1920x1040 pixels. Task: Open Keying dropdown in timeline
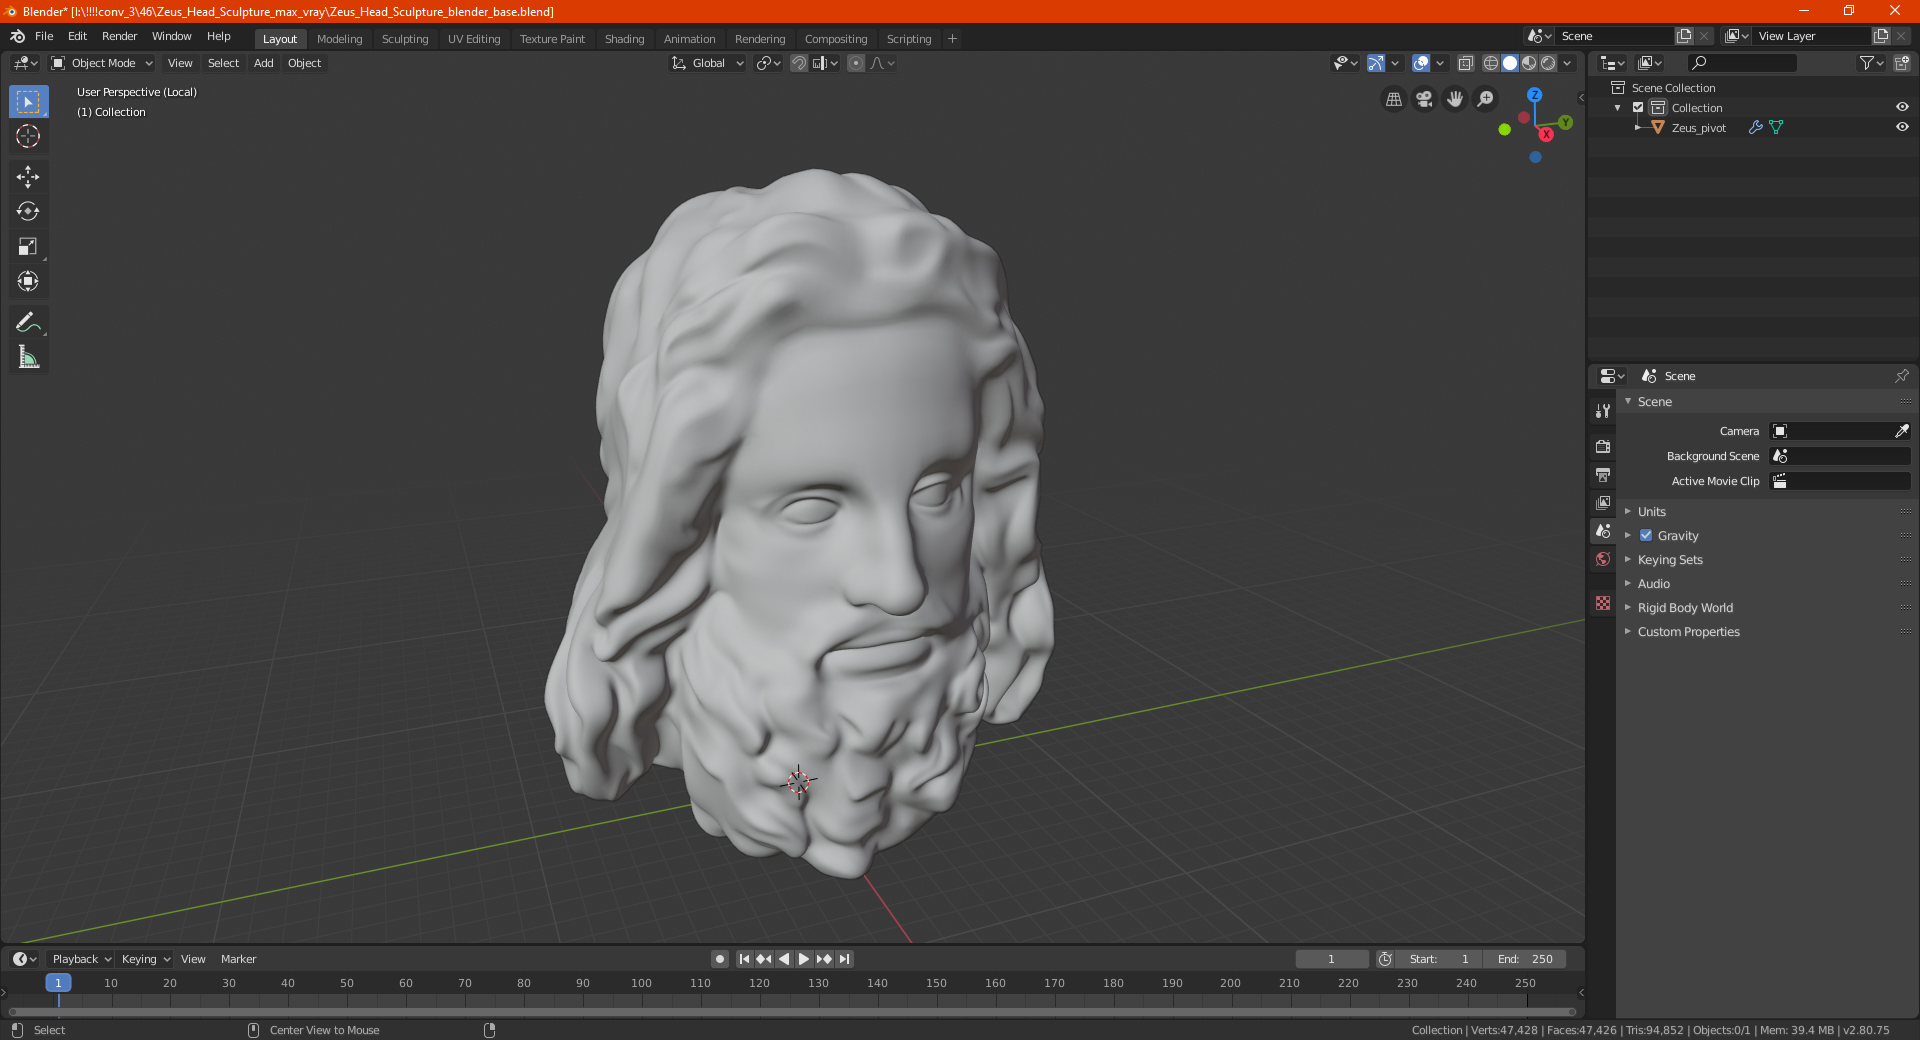click(x=145, y=959)
